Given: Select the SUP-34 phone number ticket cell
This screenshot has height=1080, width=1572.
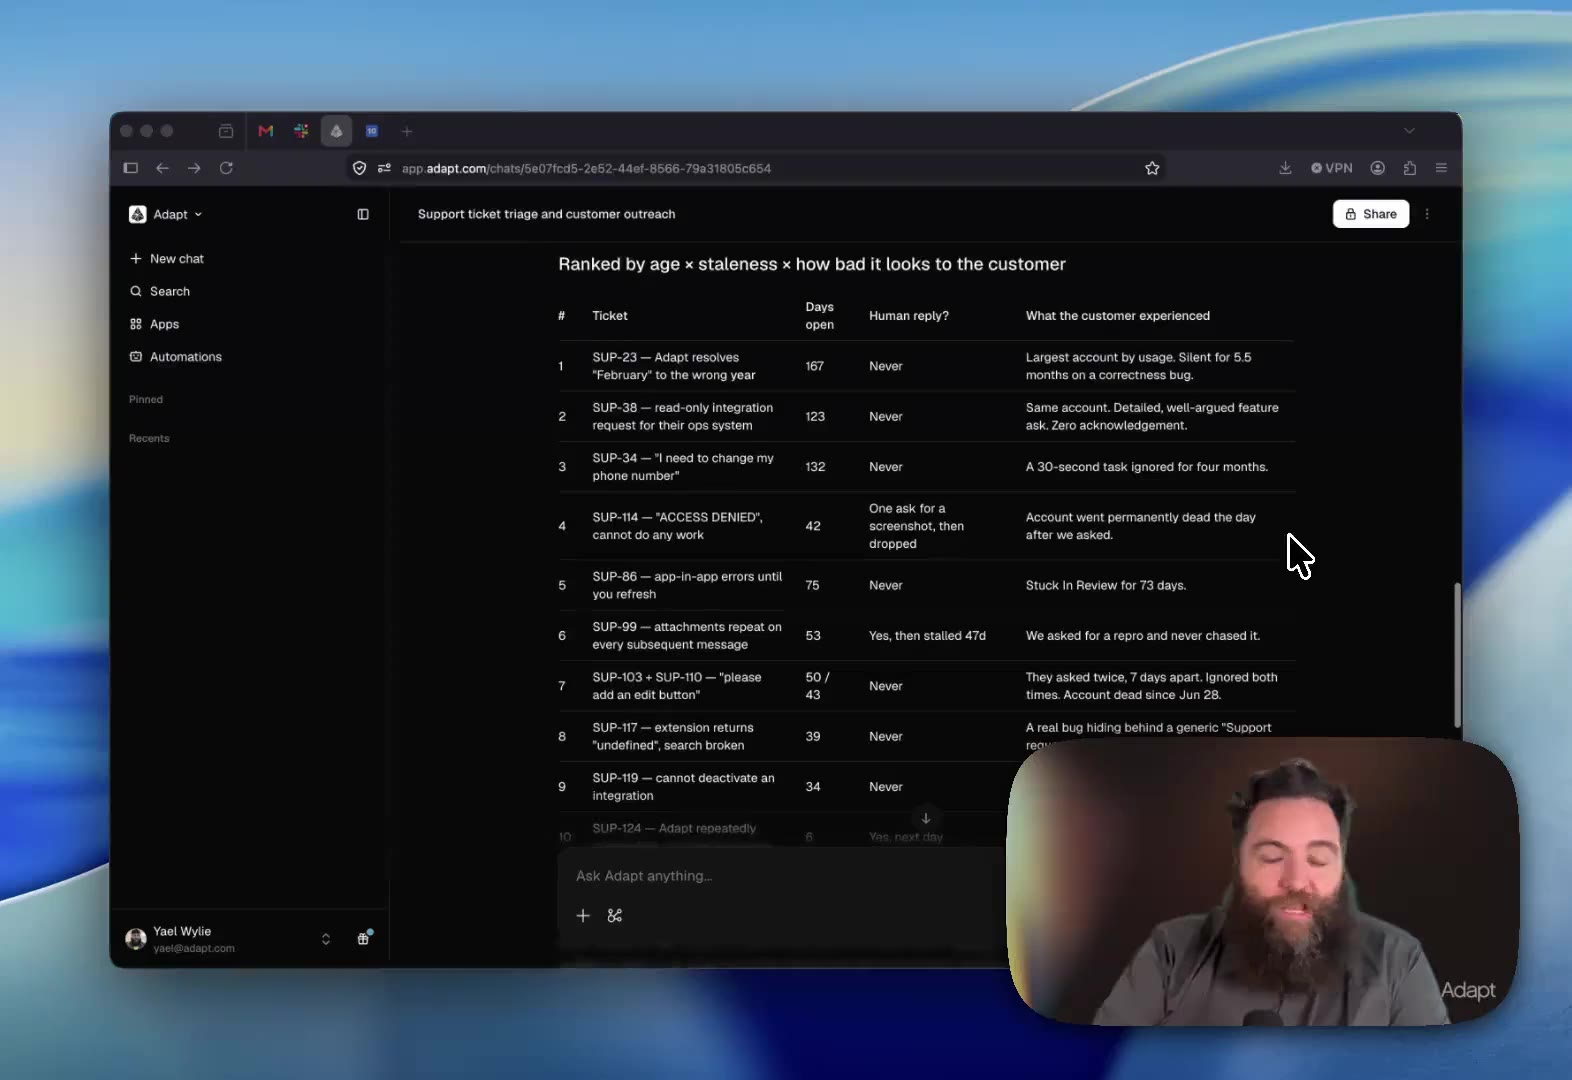Looking at the screenshot, I should pos(683,467).
